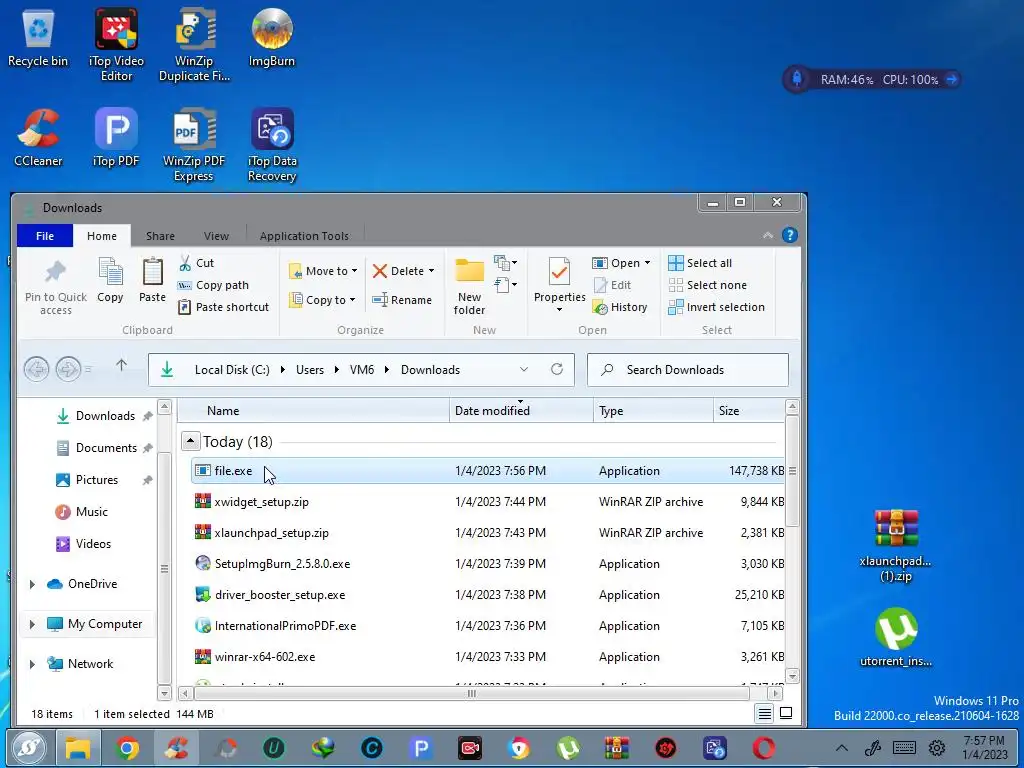The image size is (1024, 768).
Task: Click the Copy ribbon button
Action: pyautogui.click(x=110, y=281)
